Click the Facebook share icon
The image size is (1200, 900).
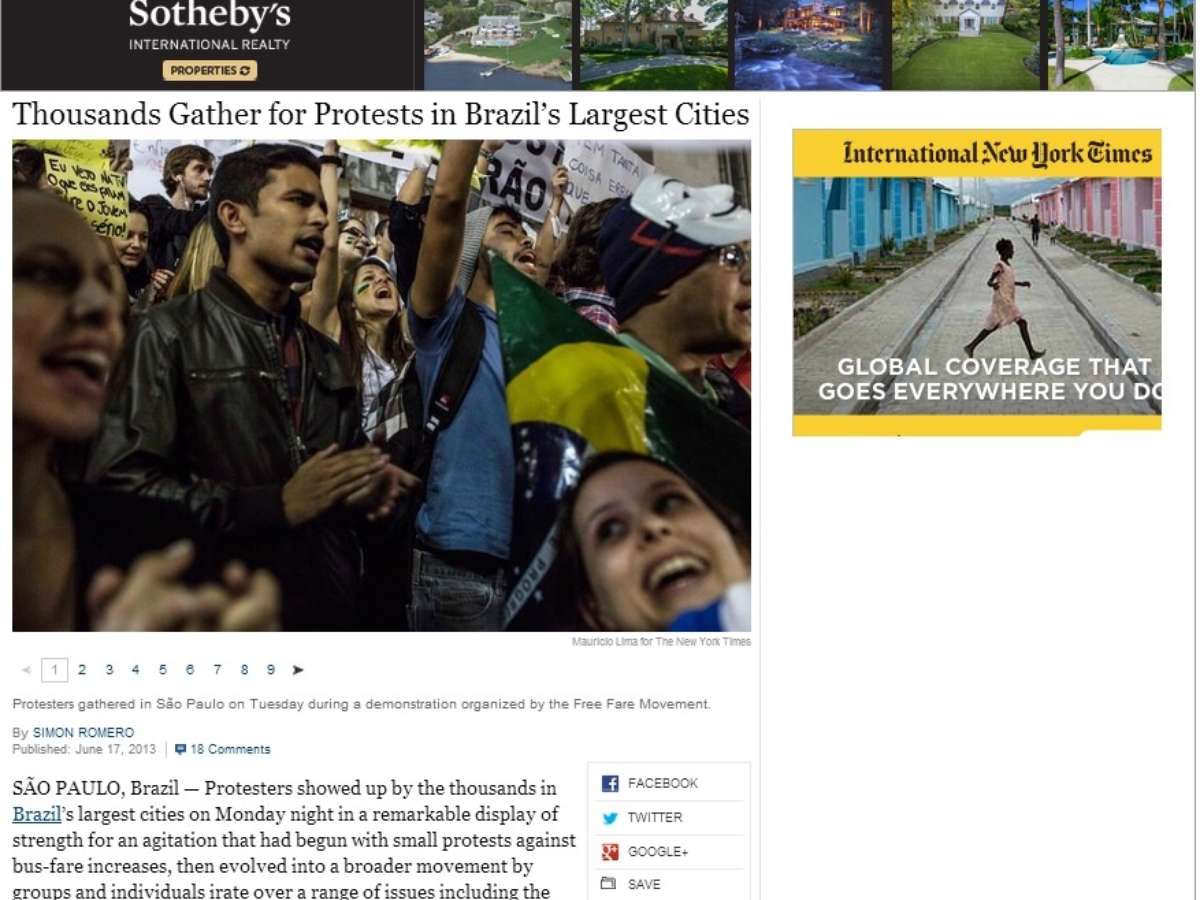tap(610, 784)
